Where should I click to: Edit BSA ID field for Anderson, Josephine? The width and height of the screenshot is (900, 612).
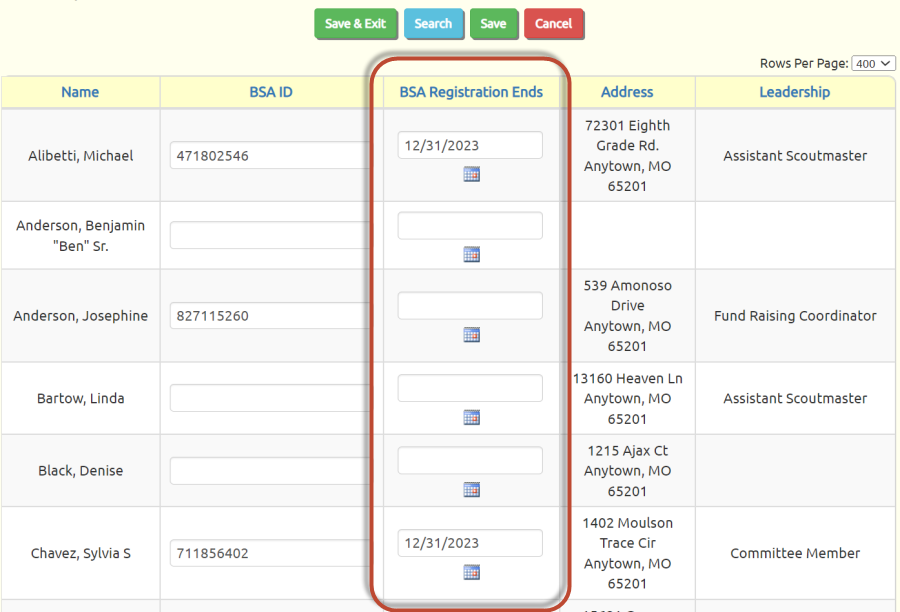tap(270, 316)
